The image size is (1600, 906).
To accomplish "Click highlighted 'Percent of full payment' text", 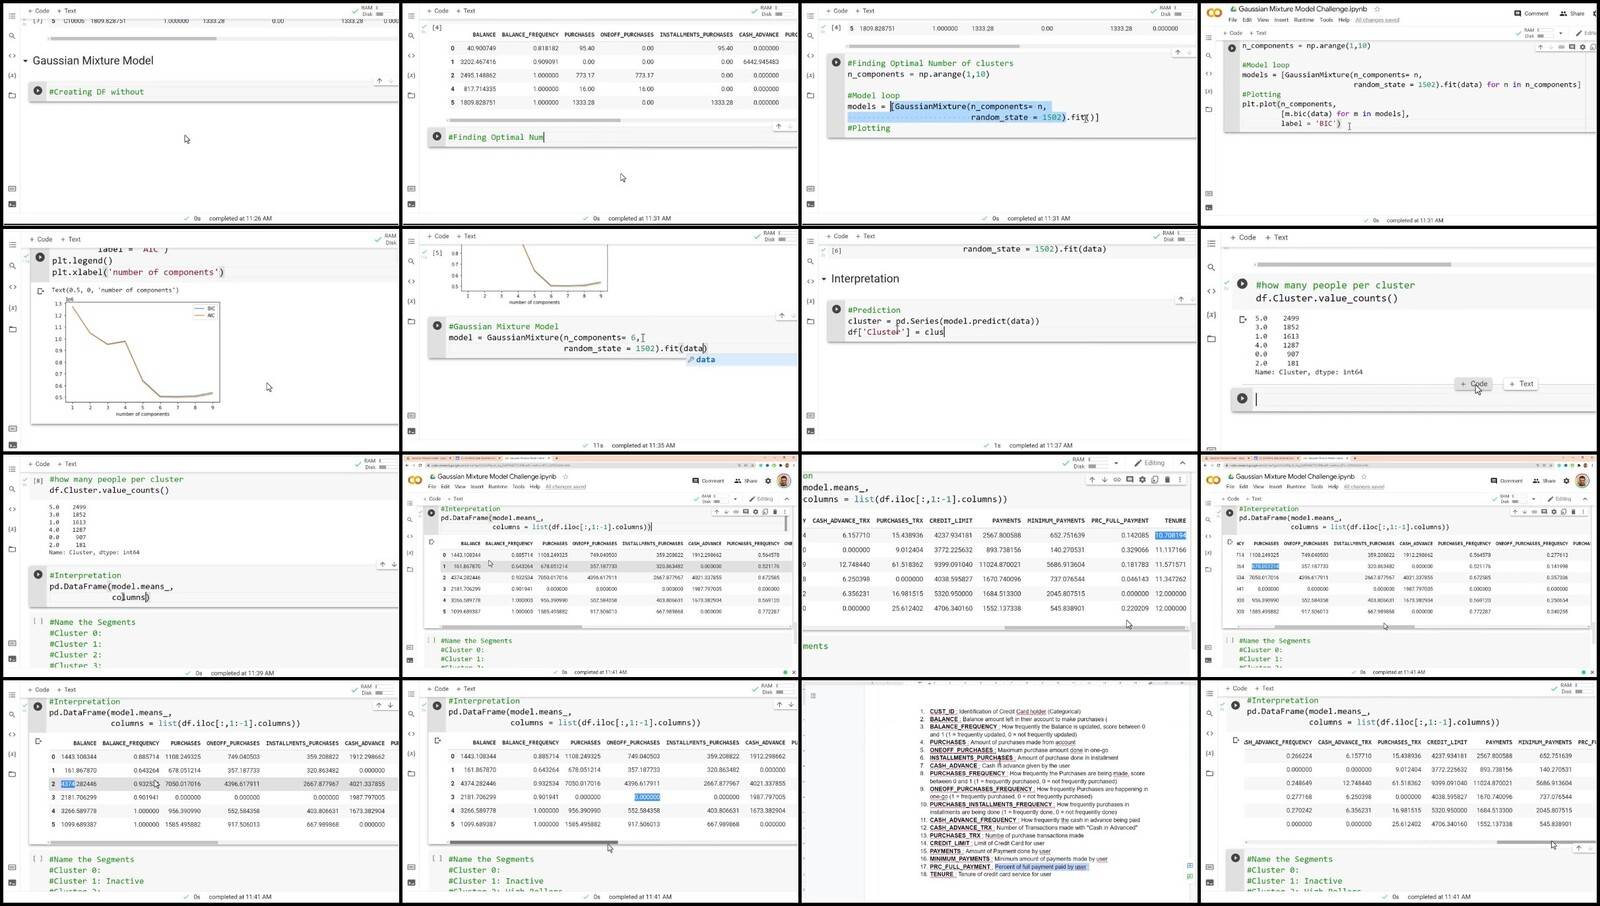I will click(x=1040, y=867).
